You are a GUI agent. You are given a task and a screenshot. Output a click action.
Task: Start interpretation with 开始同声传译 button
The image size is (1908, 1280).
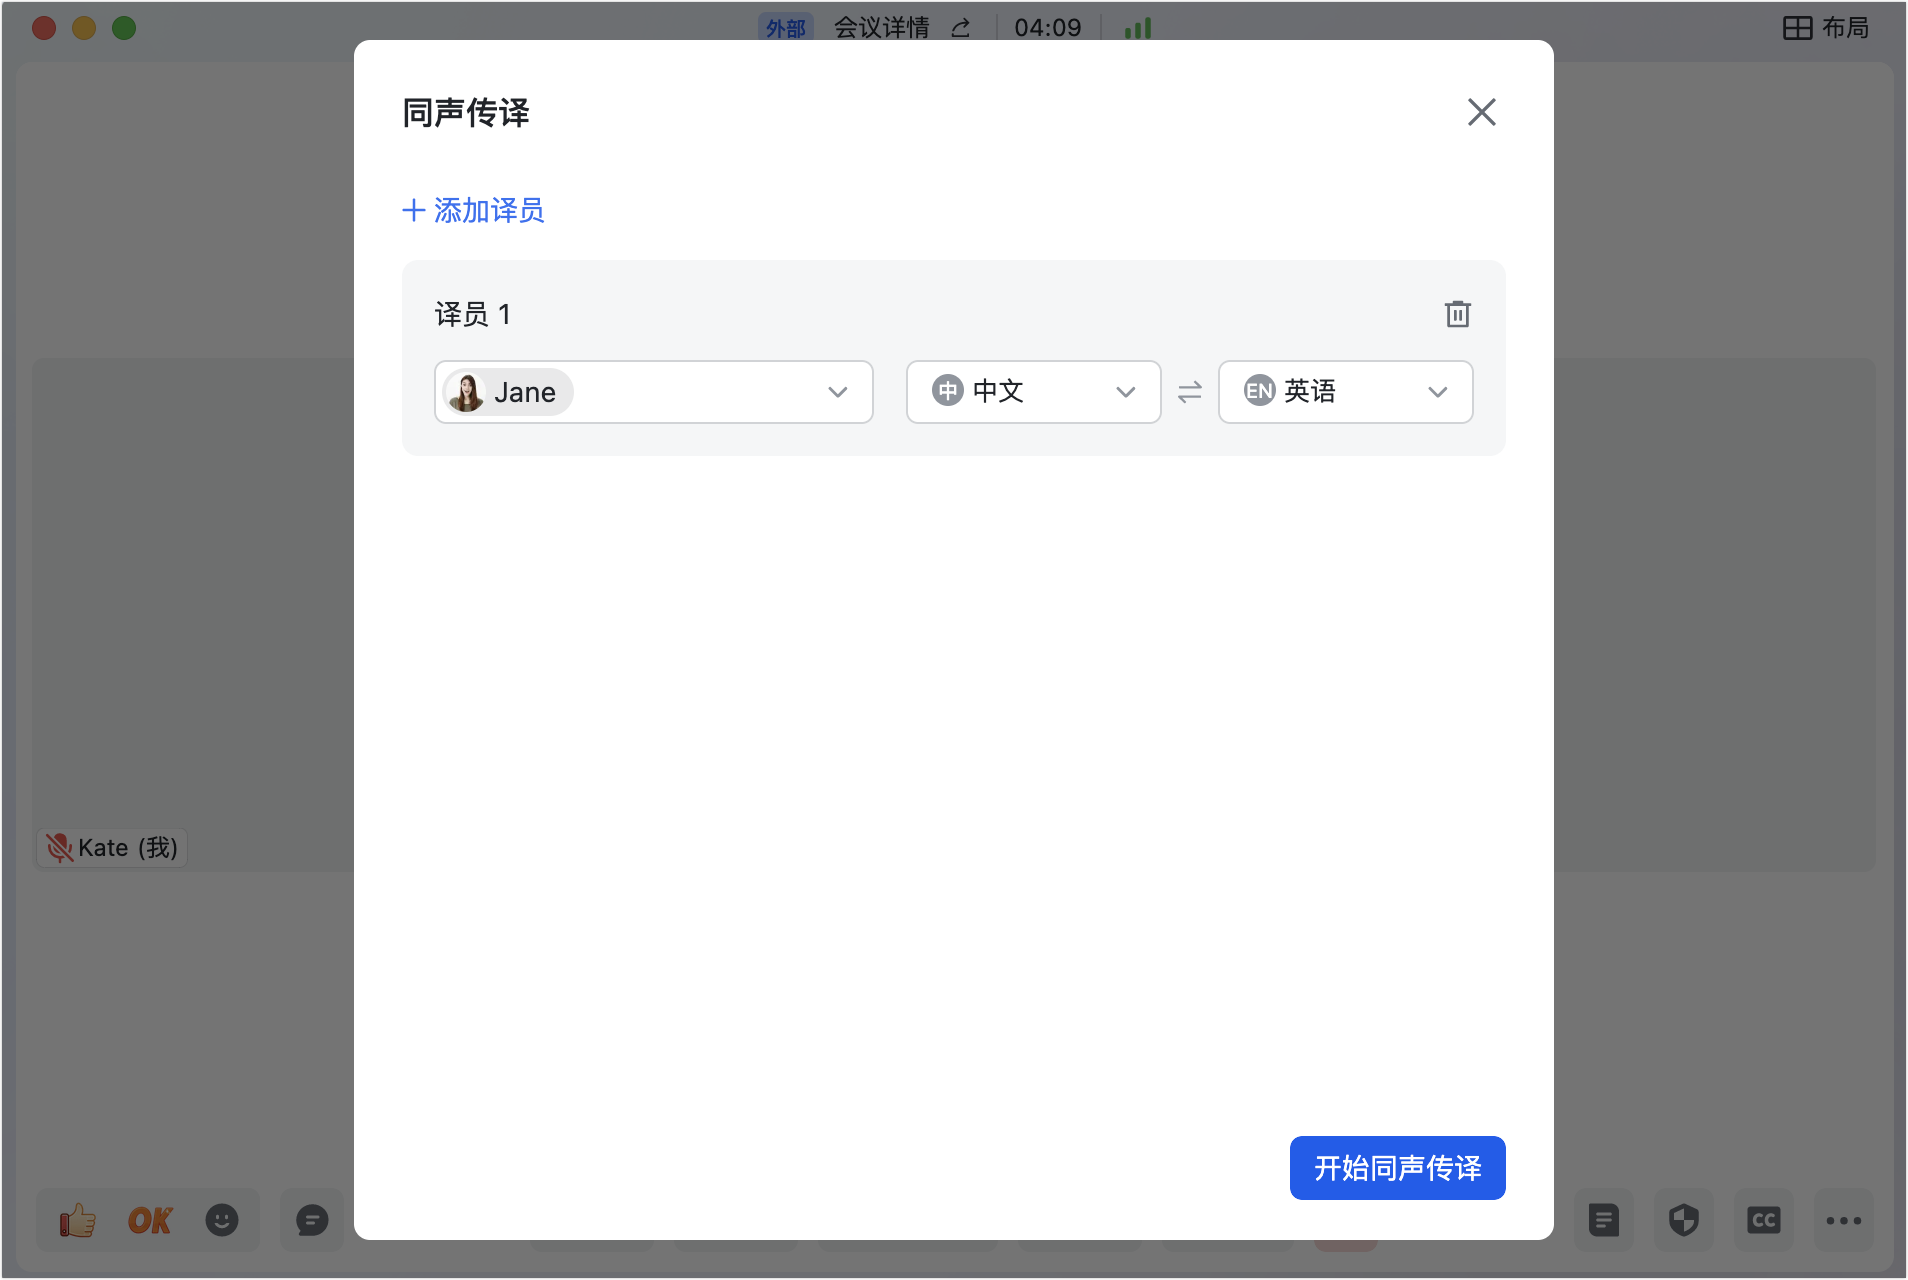(x=1396, y=1167)
